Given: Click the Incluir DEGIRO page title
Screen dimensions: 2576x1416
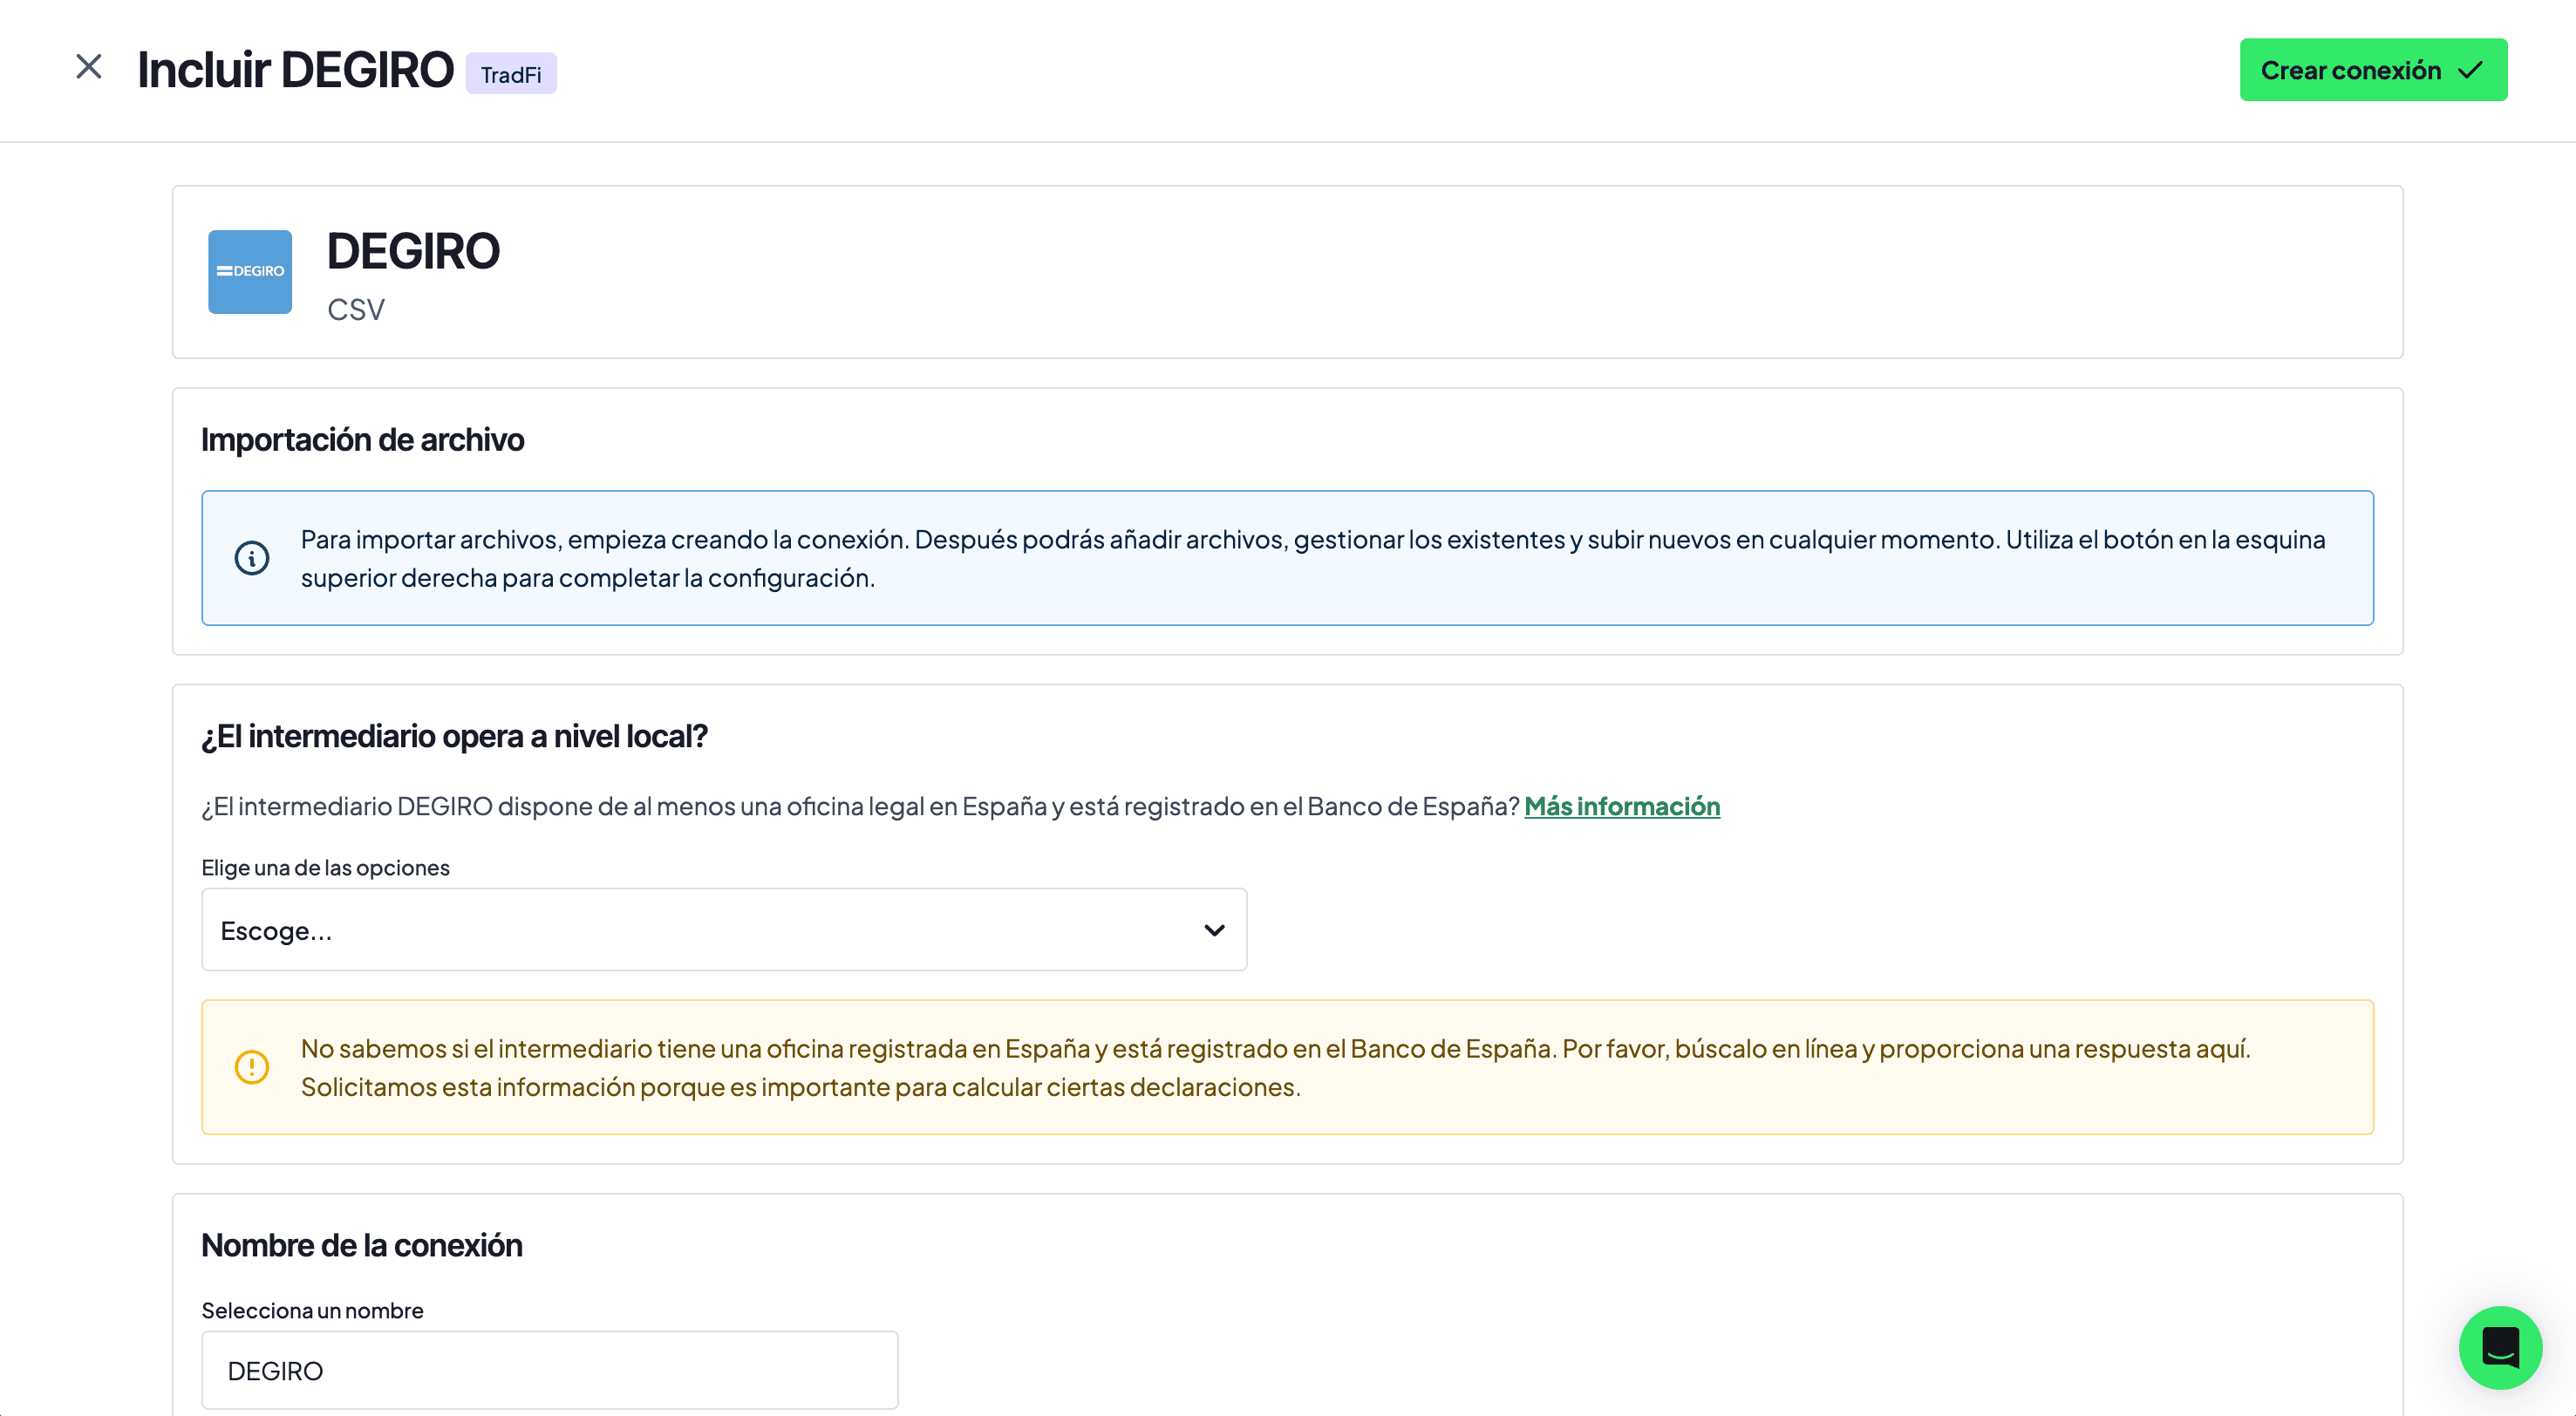Looking at the screenshot, I should [295, 70].
